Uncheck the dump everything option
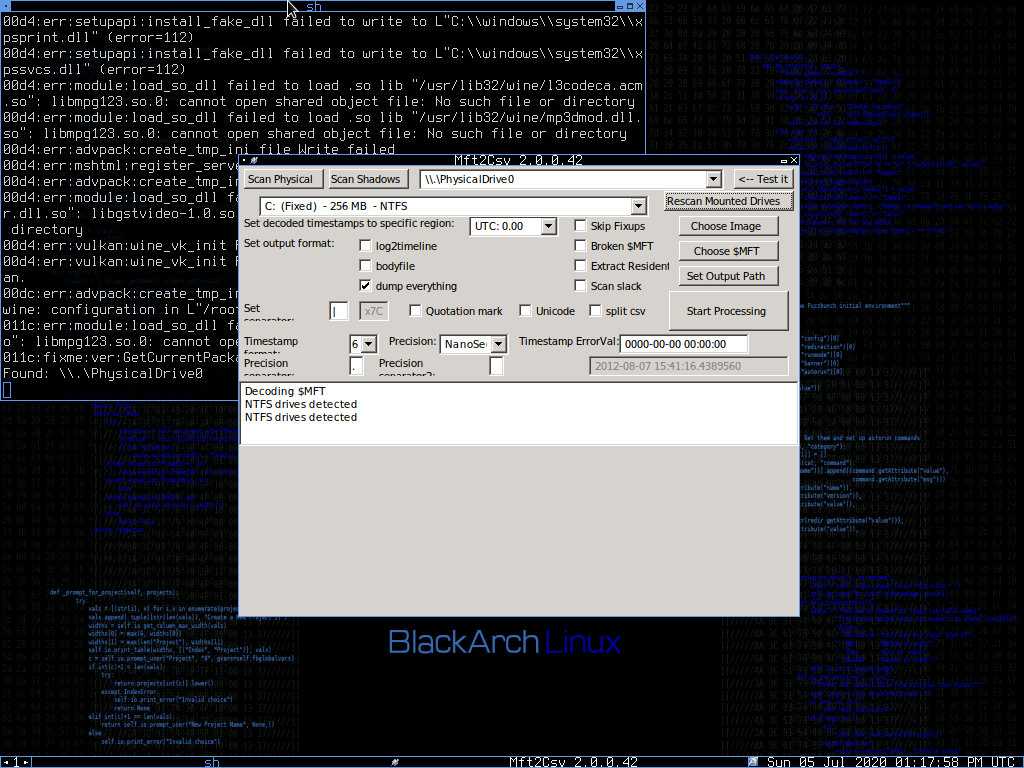Screen dimensions: 1024x768 (x=366, y=286)
